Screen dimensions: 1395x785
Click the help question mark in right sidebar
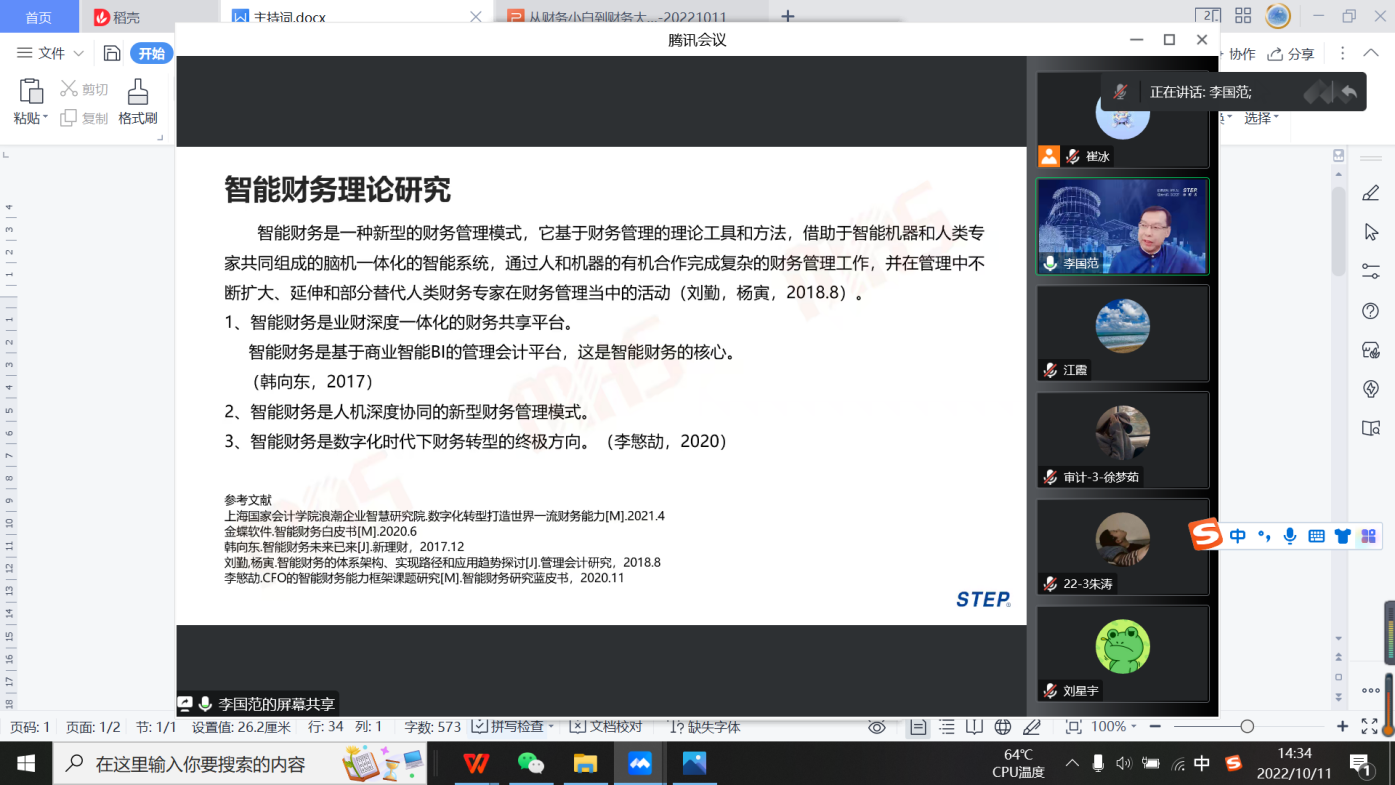[1371, 311]
